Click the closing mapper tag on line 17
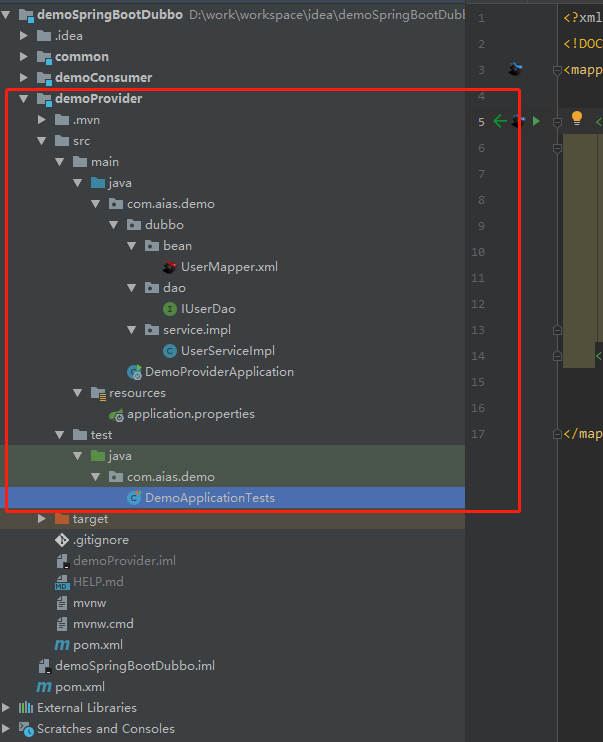Viewport: 603px width, 742px height. 583,434
